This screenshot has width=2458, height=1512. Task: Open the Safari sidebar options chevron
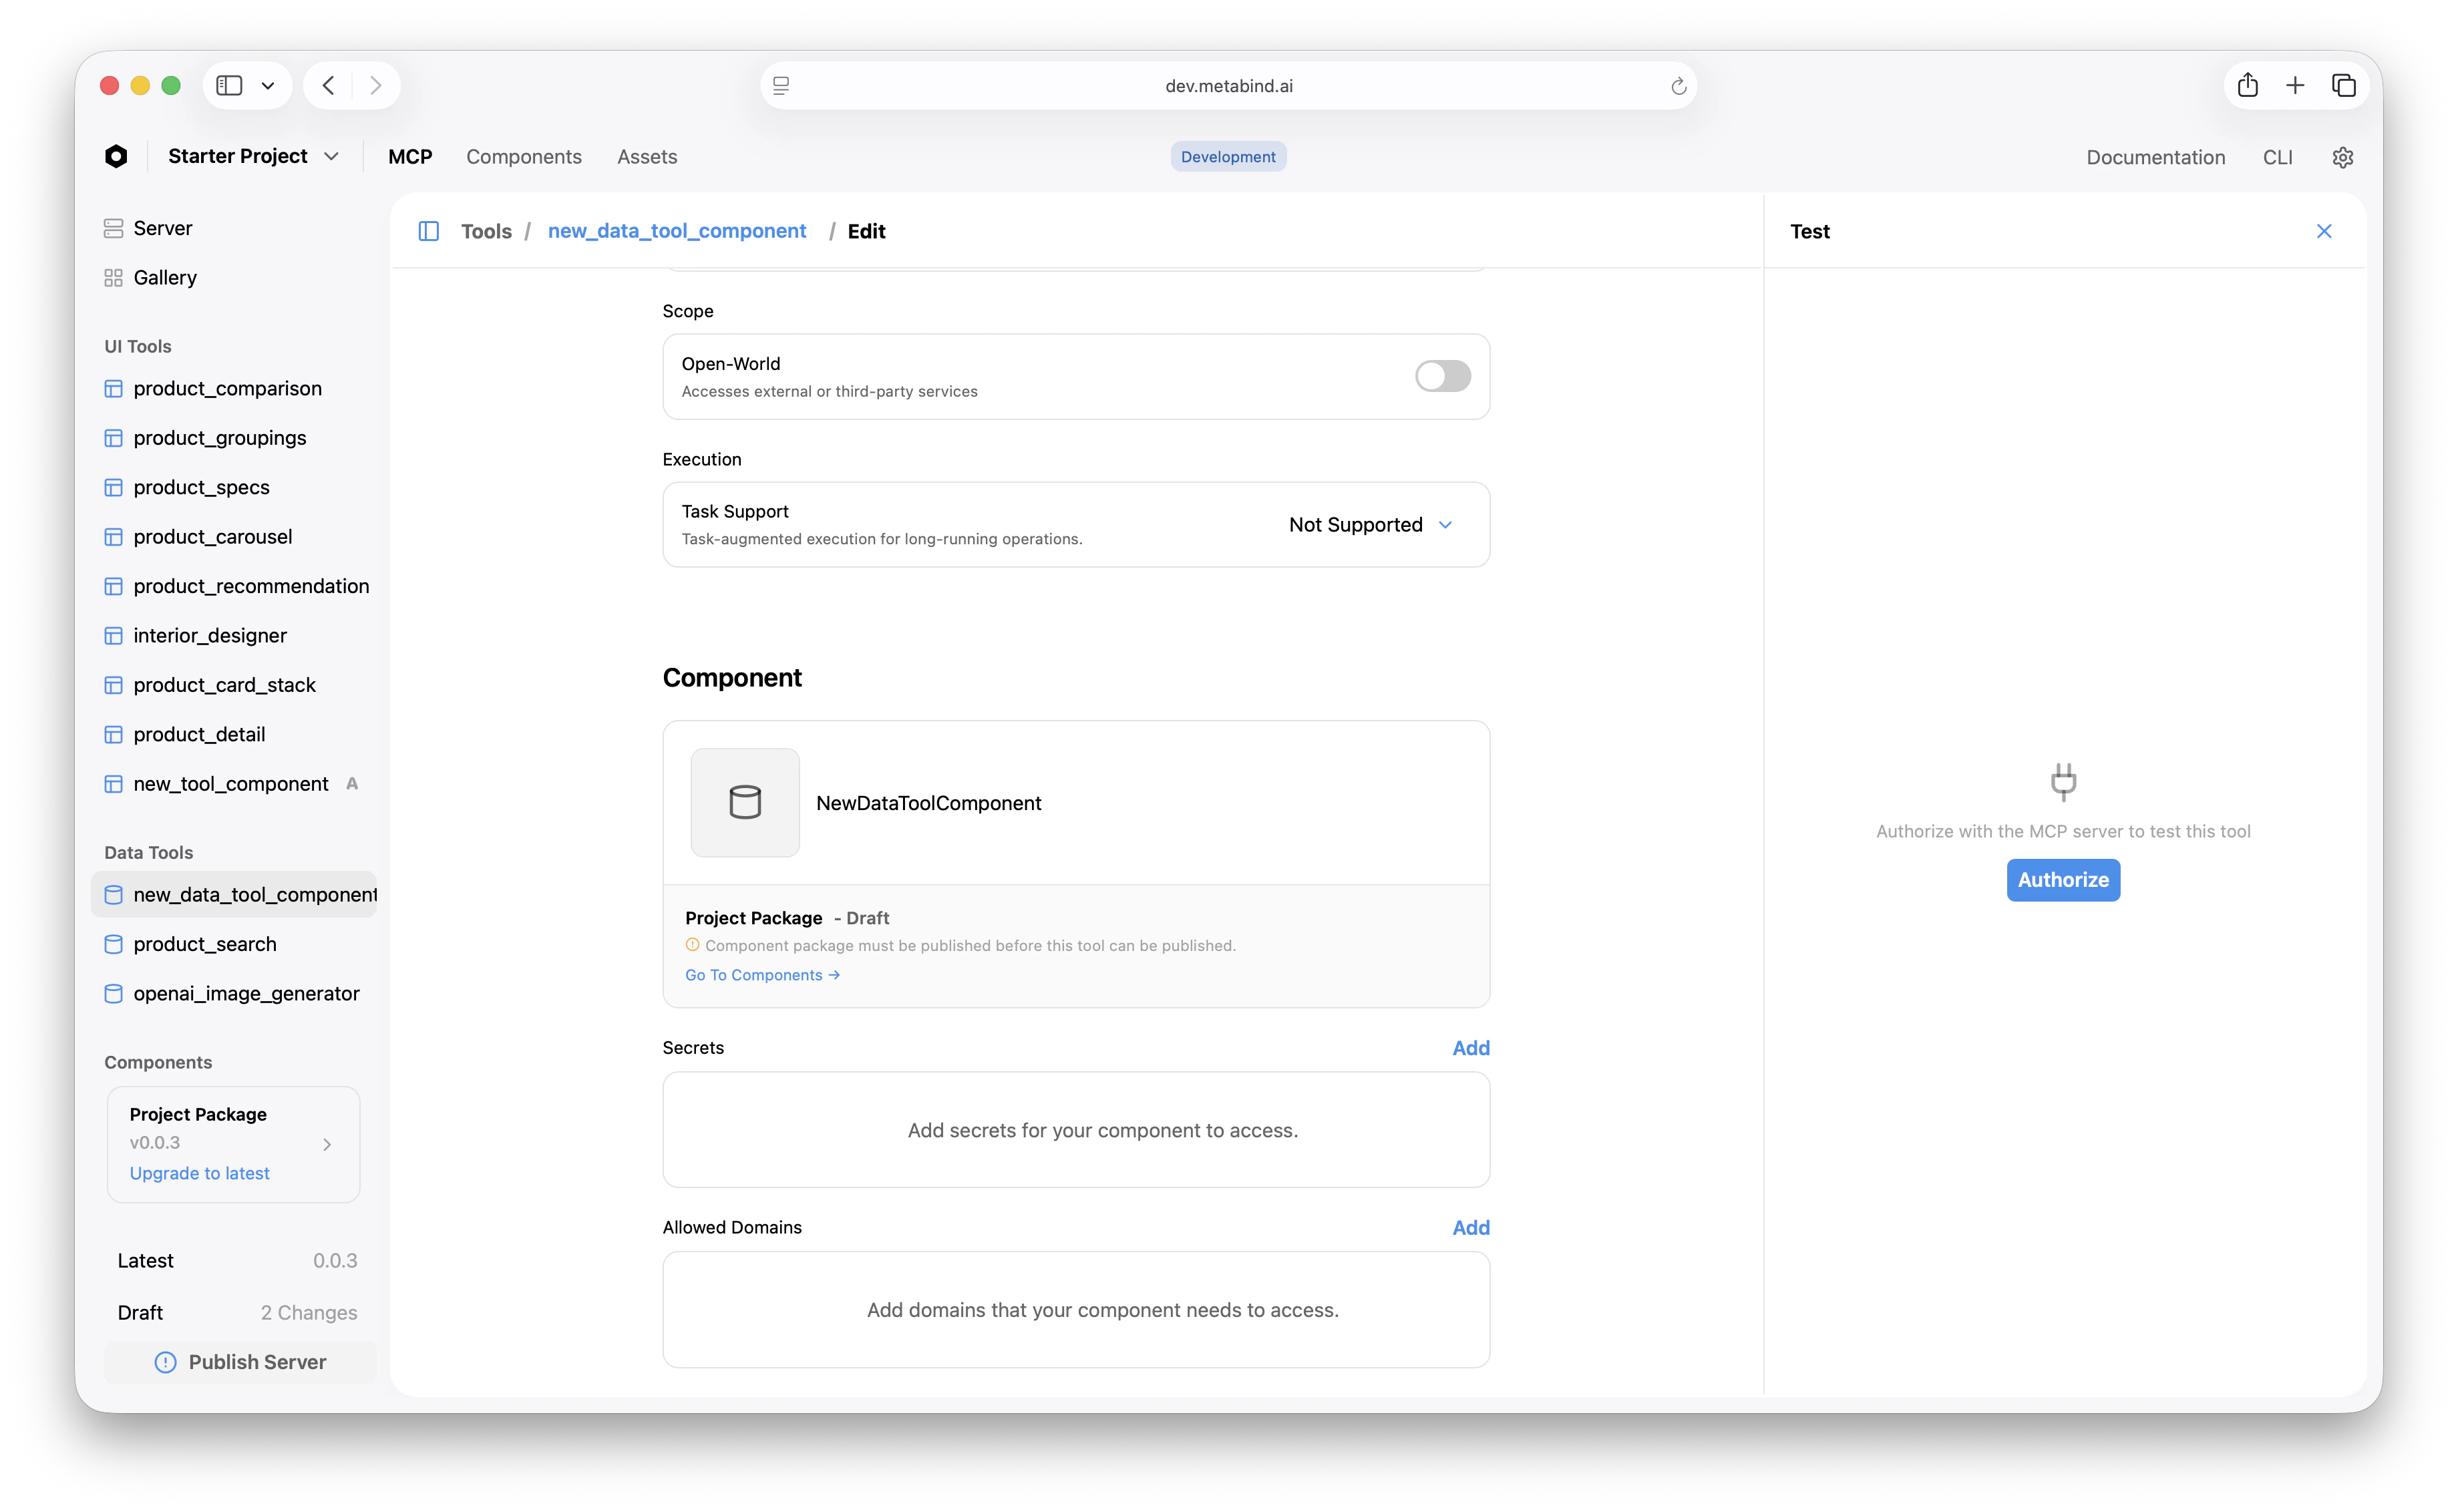[268, 86]
